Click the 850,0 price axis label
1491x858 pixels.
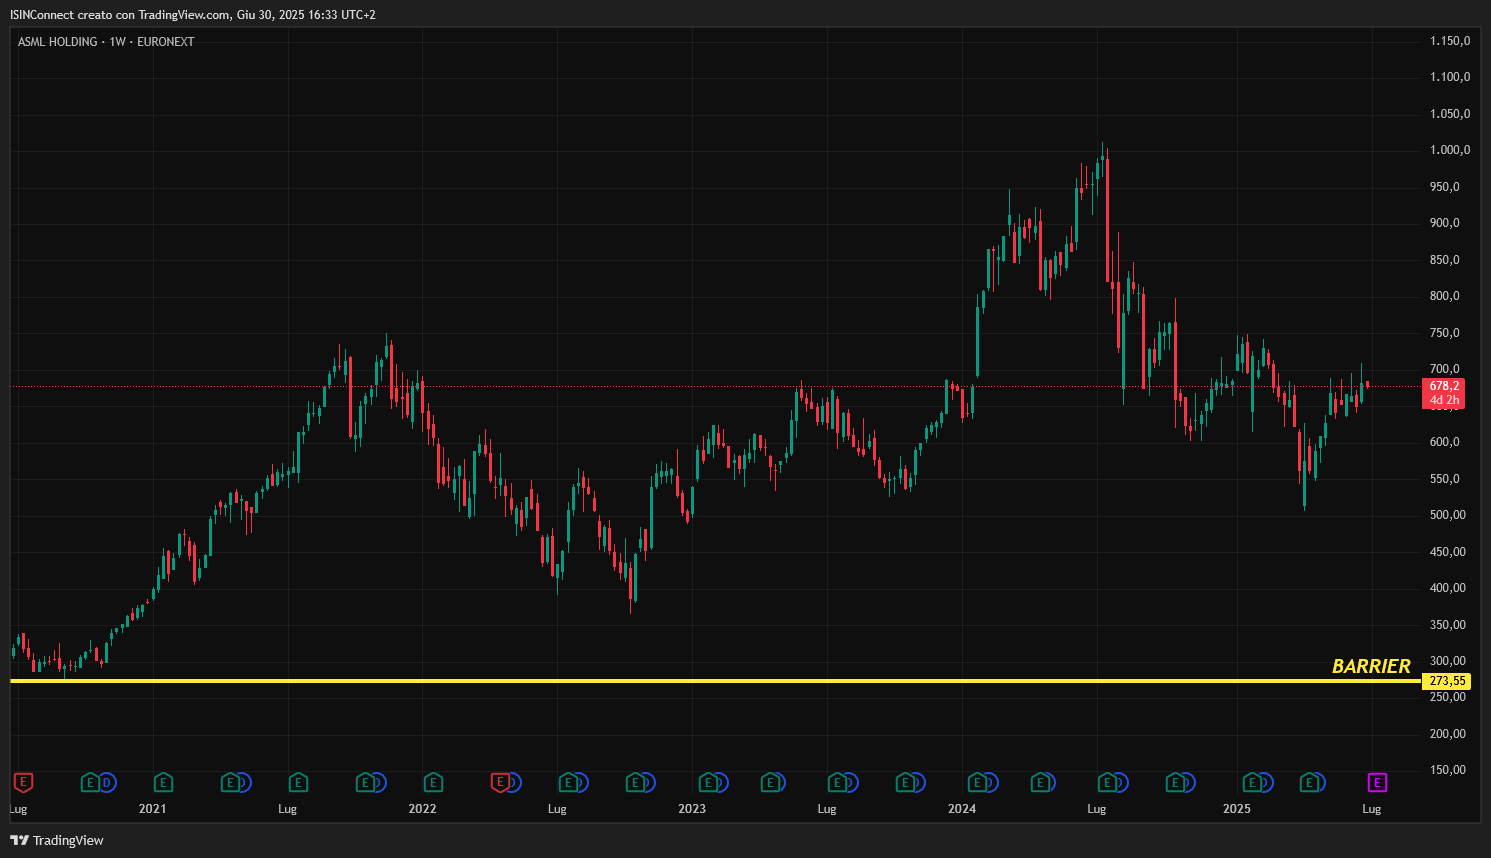[x=1445, y=260]
